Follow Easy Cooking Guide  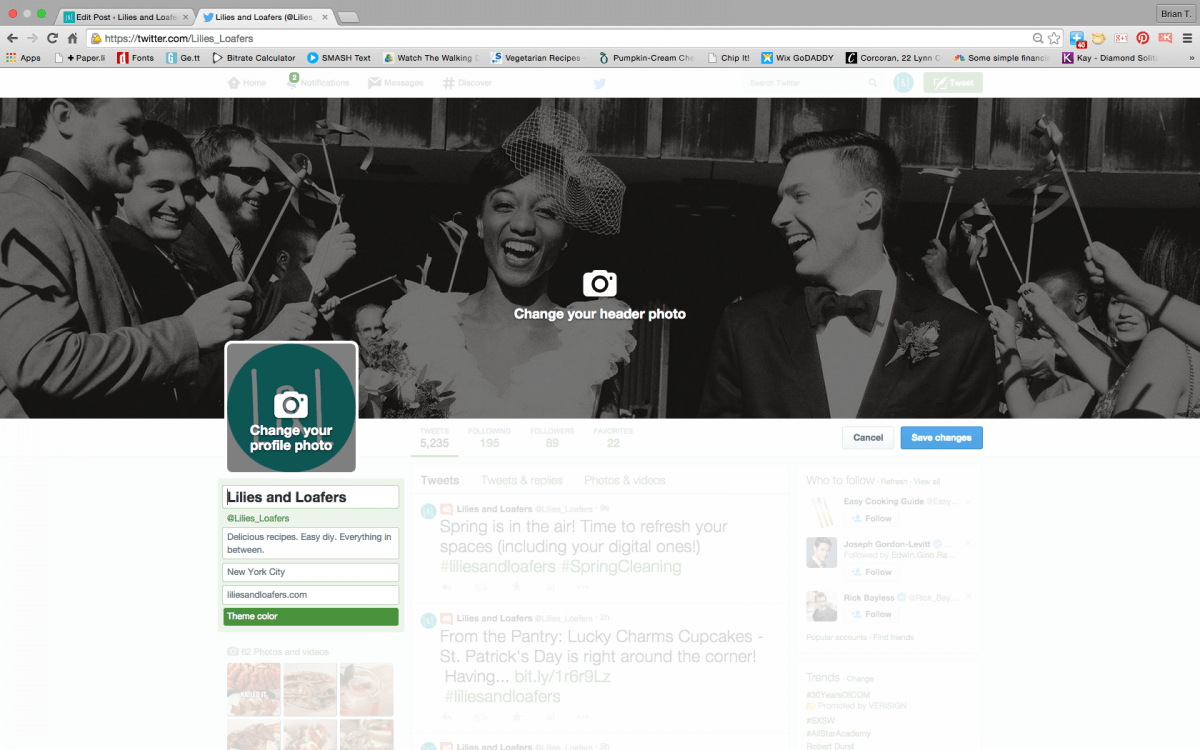[871, 519]
